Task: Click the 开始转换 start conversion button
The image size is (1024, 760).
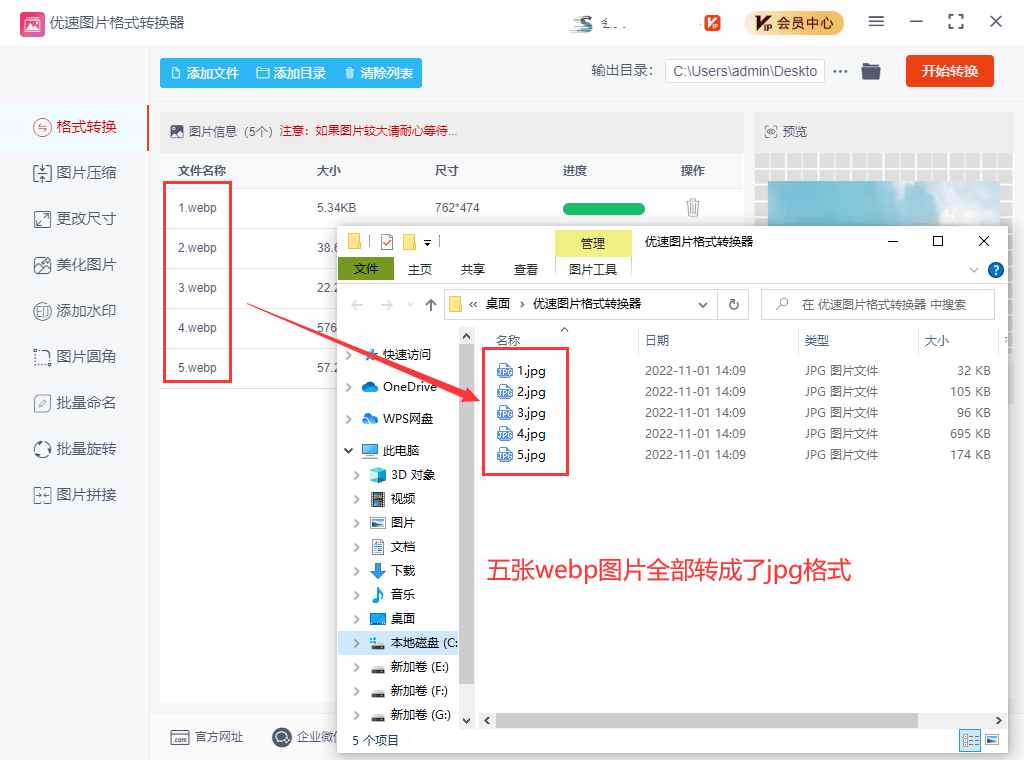Action: [948, 71]
